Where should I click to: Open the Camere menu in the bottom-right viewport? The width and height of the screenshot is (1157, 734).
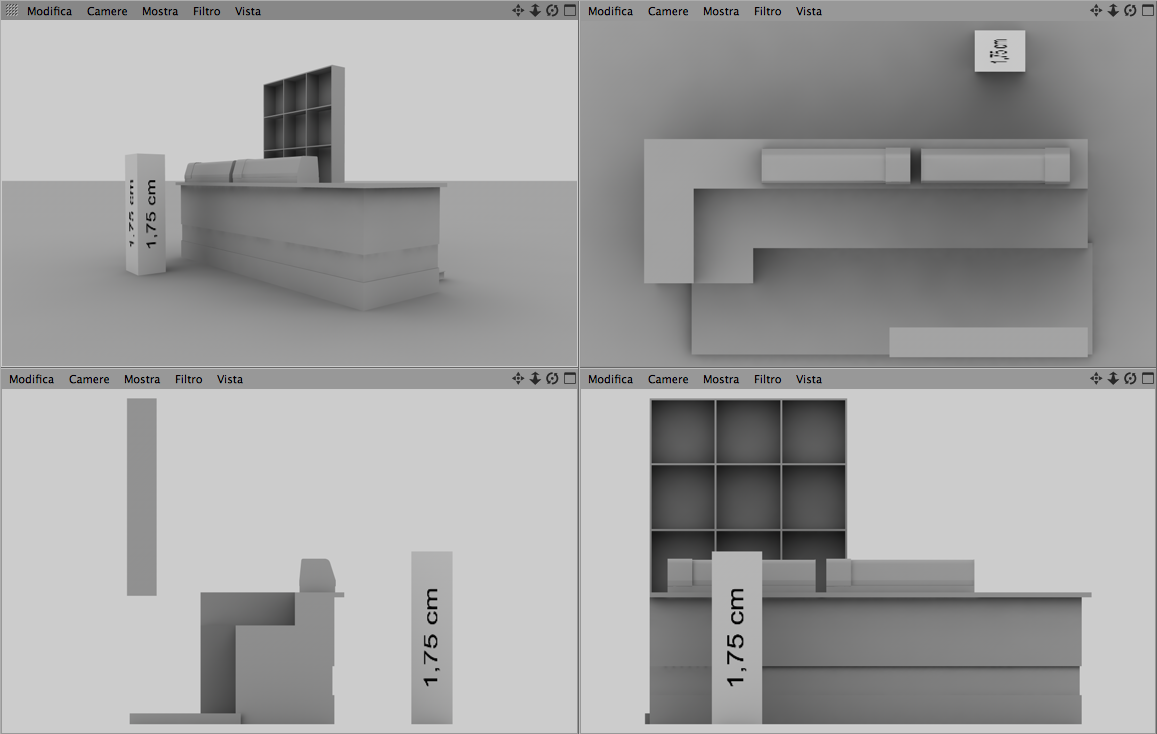pyautogui.click(x=668, y=379)
